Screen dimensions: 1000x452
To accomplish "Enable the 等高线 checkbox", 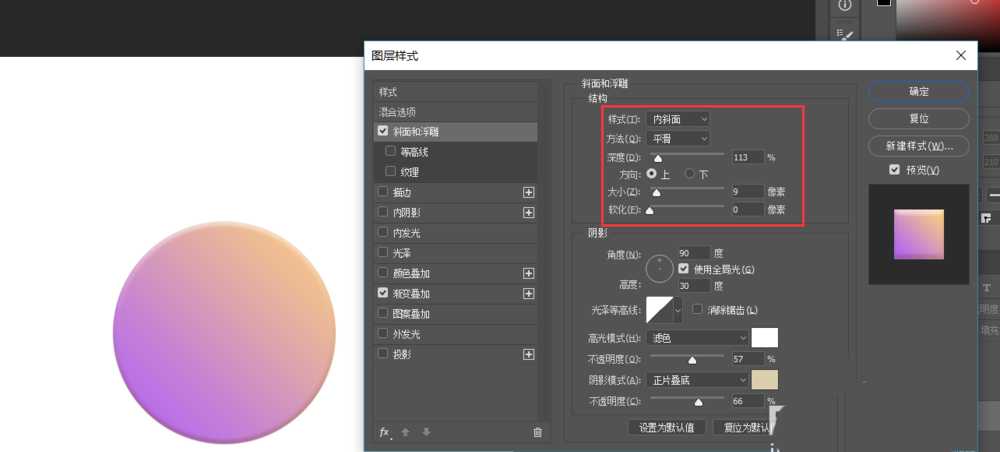I will coord(391,152).
